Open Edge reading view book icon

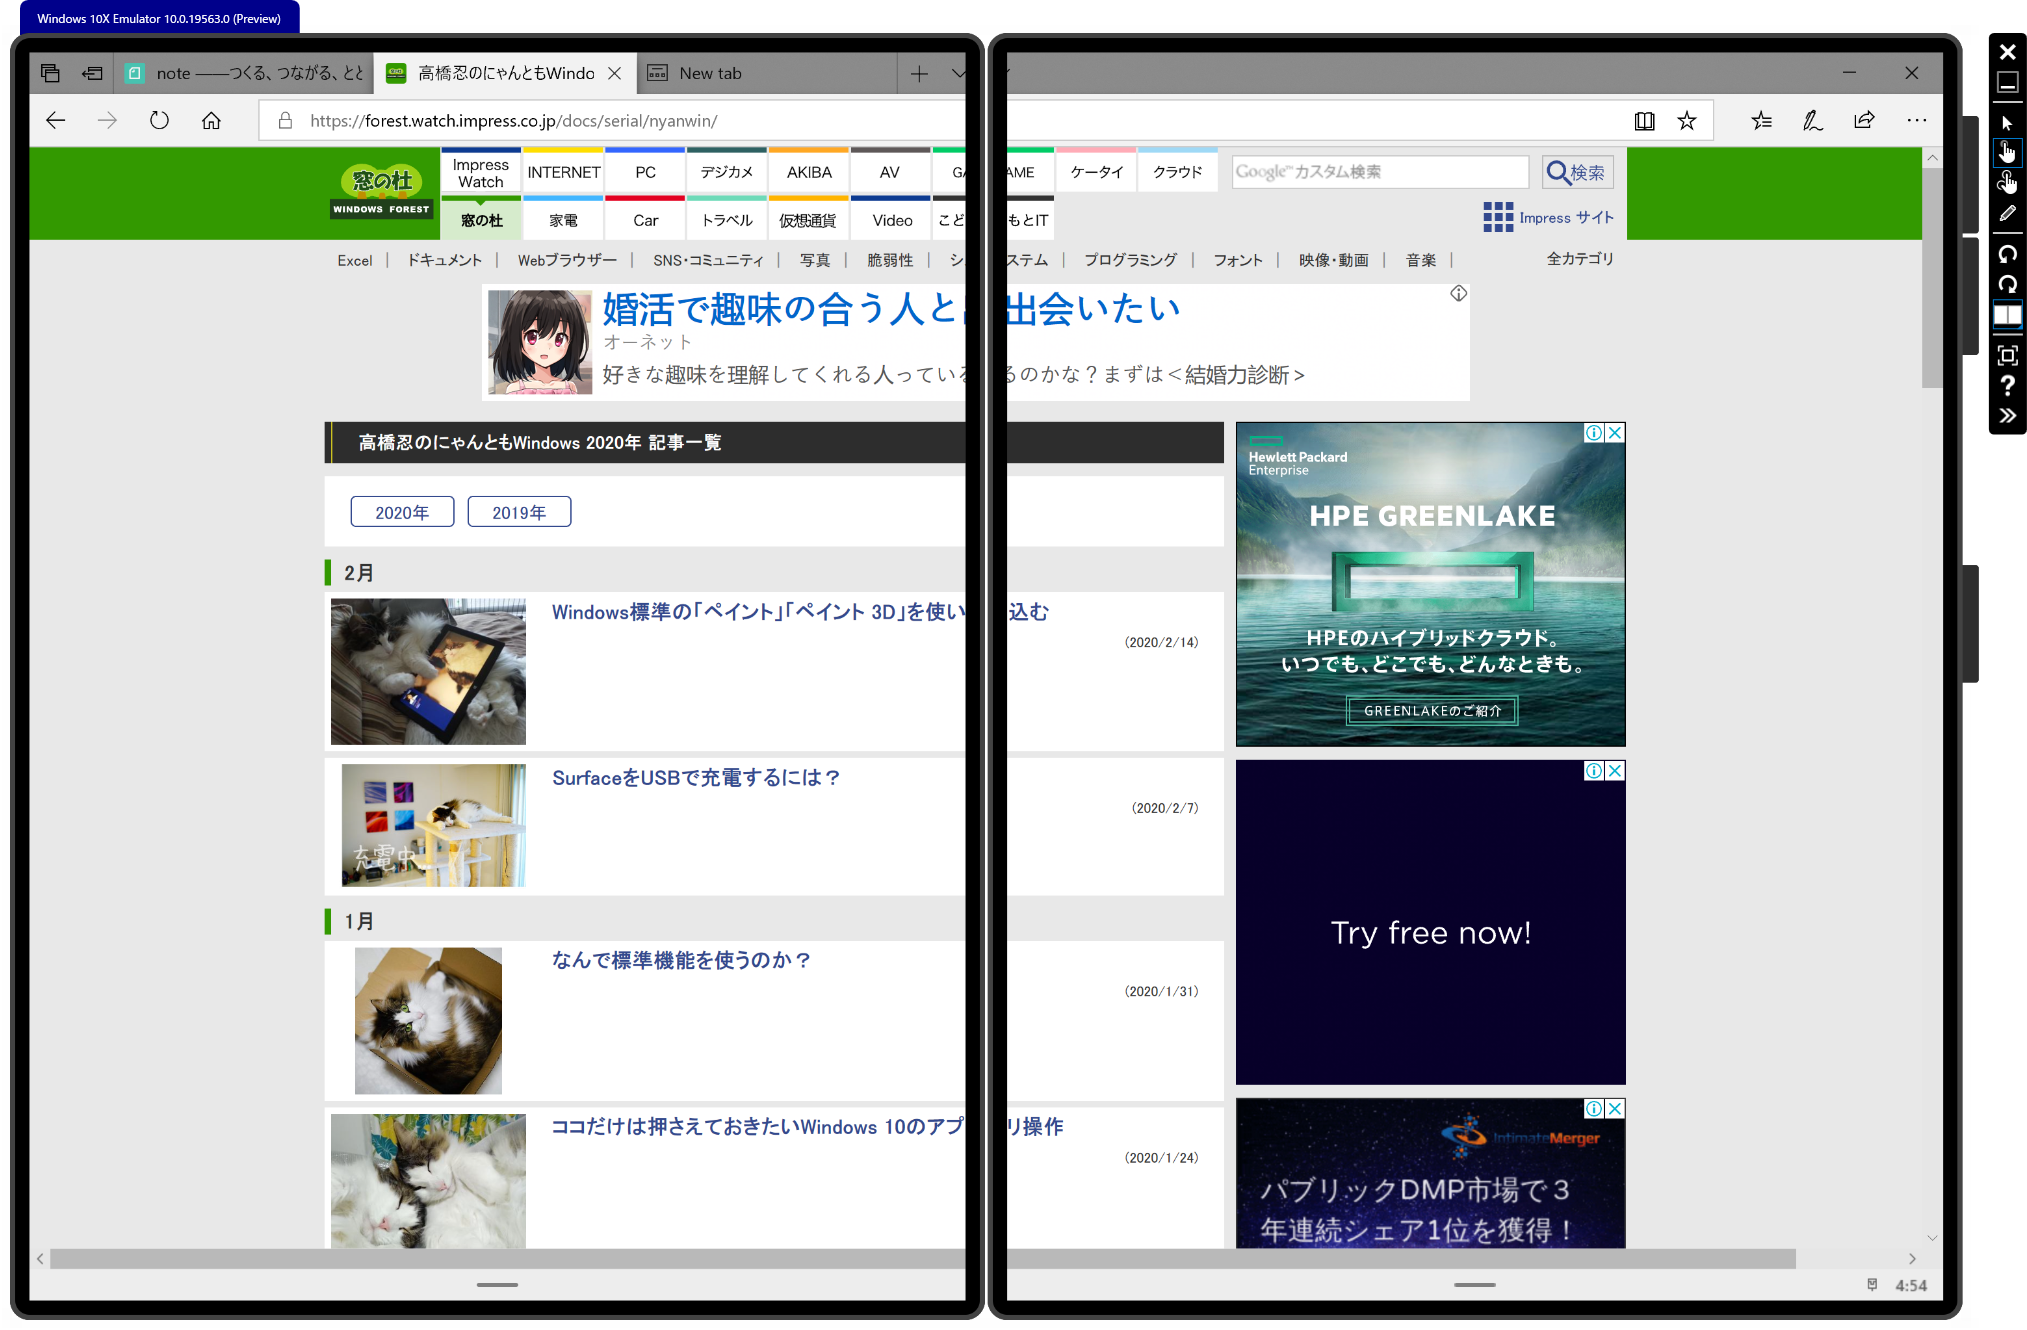tap(1644, 121)
